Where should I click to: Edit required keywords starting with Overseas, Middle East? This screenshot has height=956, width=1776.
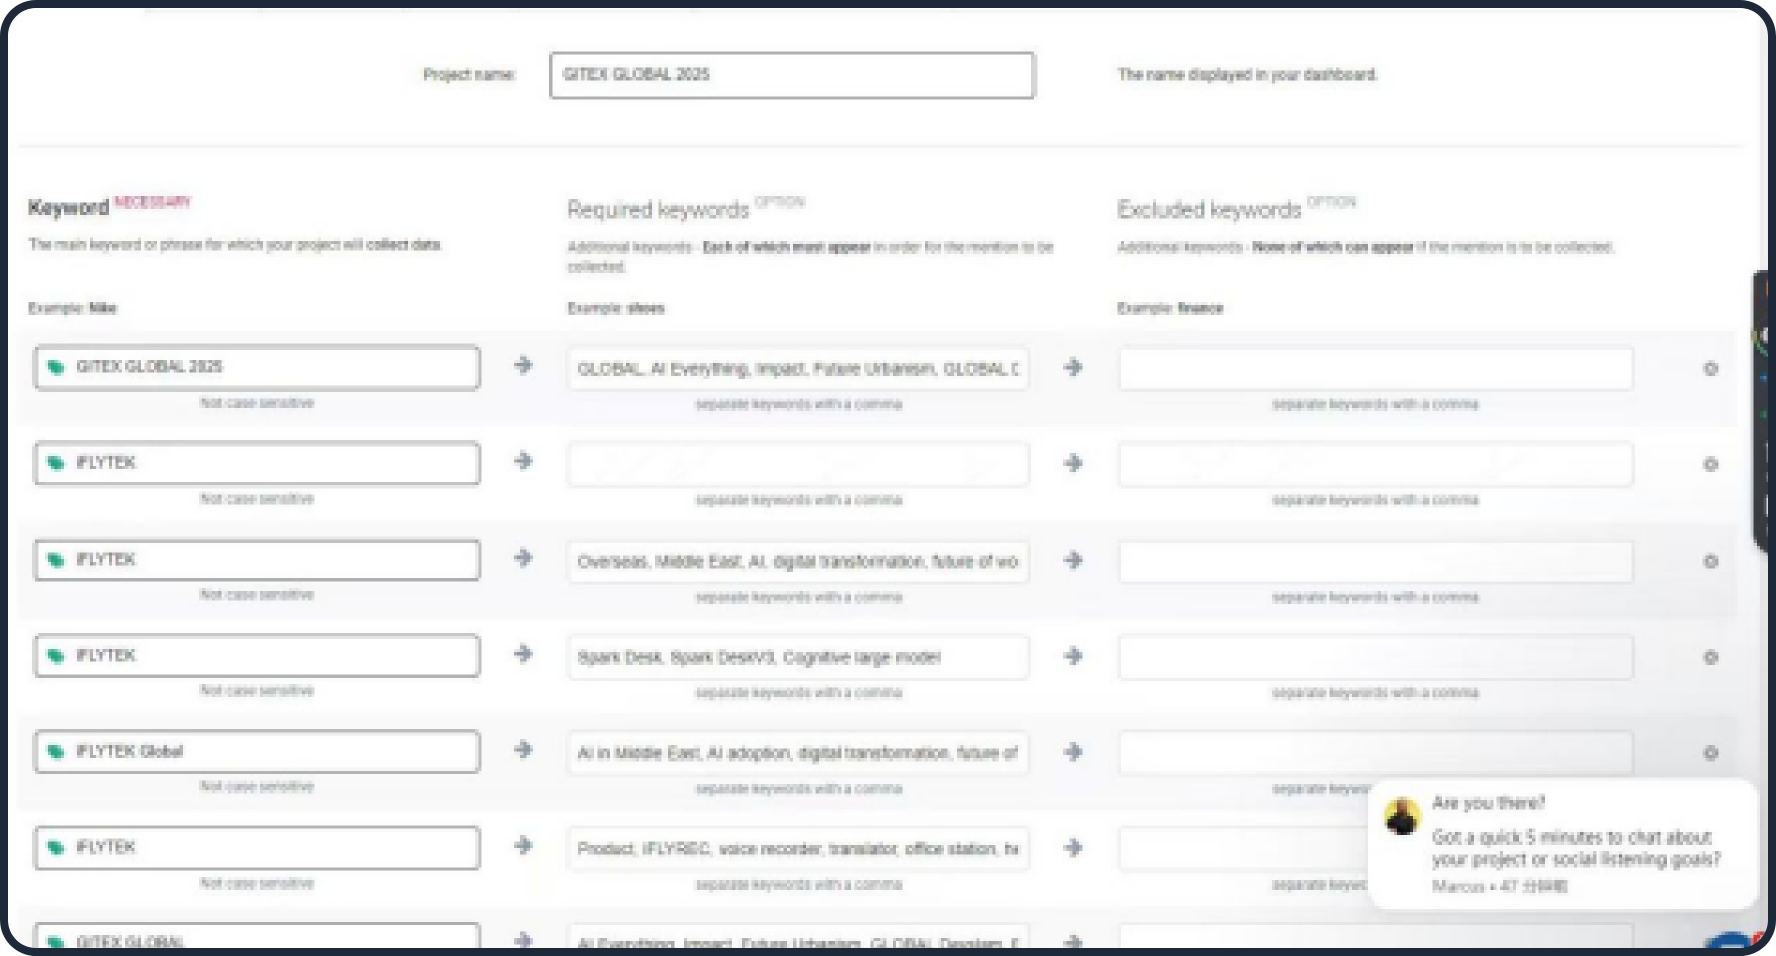pyautogui.click(x=798, y=561)
